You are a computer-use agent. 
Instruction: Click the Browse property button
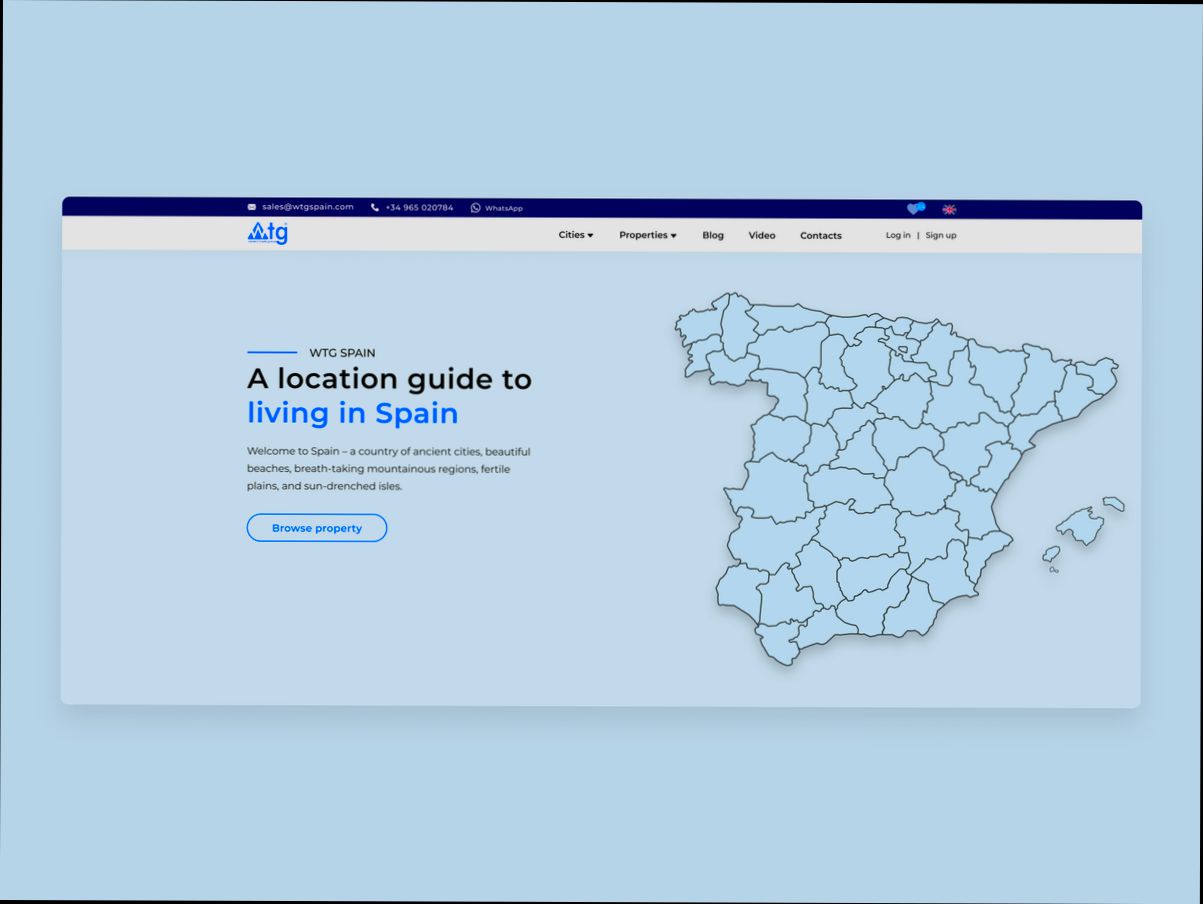click(316, 528)
